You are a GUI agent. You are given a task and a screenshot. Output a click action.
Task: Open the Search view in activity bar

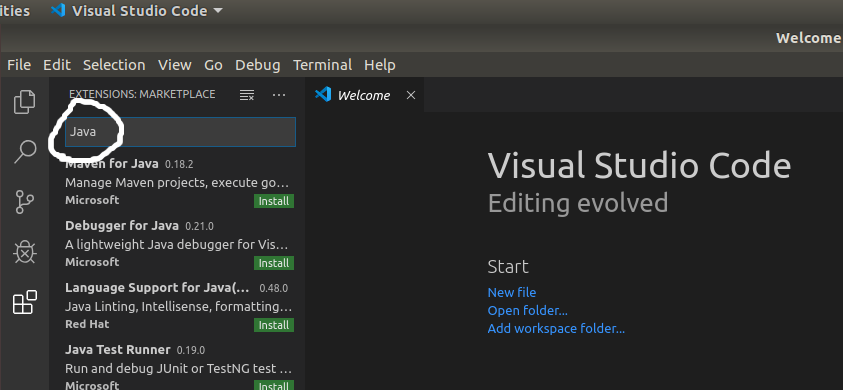[x=25, y=151]
